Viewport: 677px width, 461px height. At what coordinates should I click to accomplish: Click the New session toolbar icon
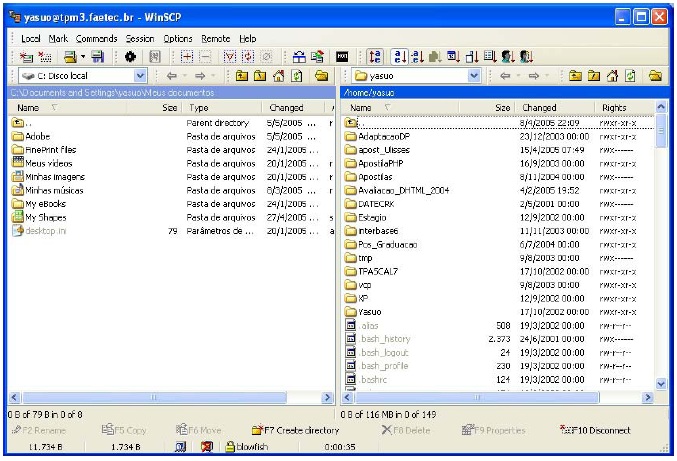click(x=26, y=57)
